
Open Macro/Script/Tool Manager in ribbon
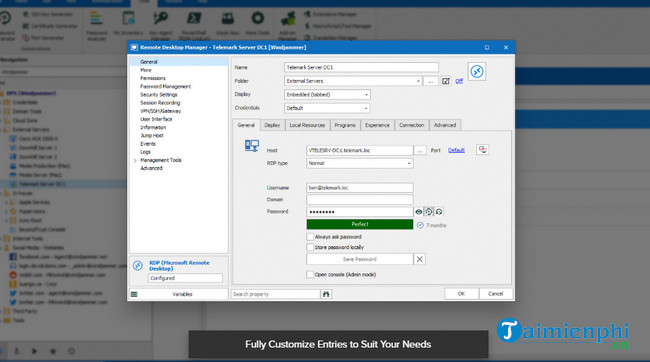tap(338, 26)
